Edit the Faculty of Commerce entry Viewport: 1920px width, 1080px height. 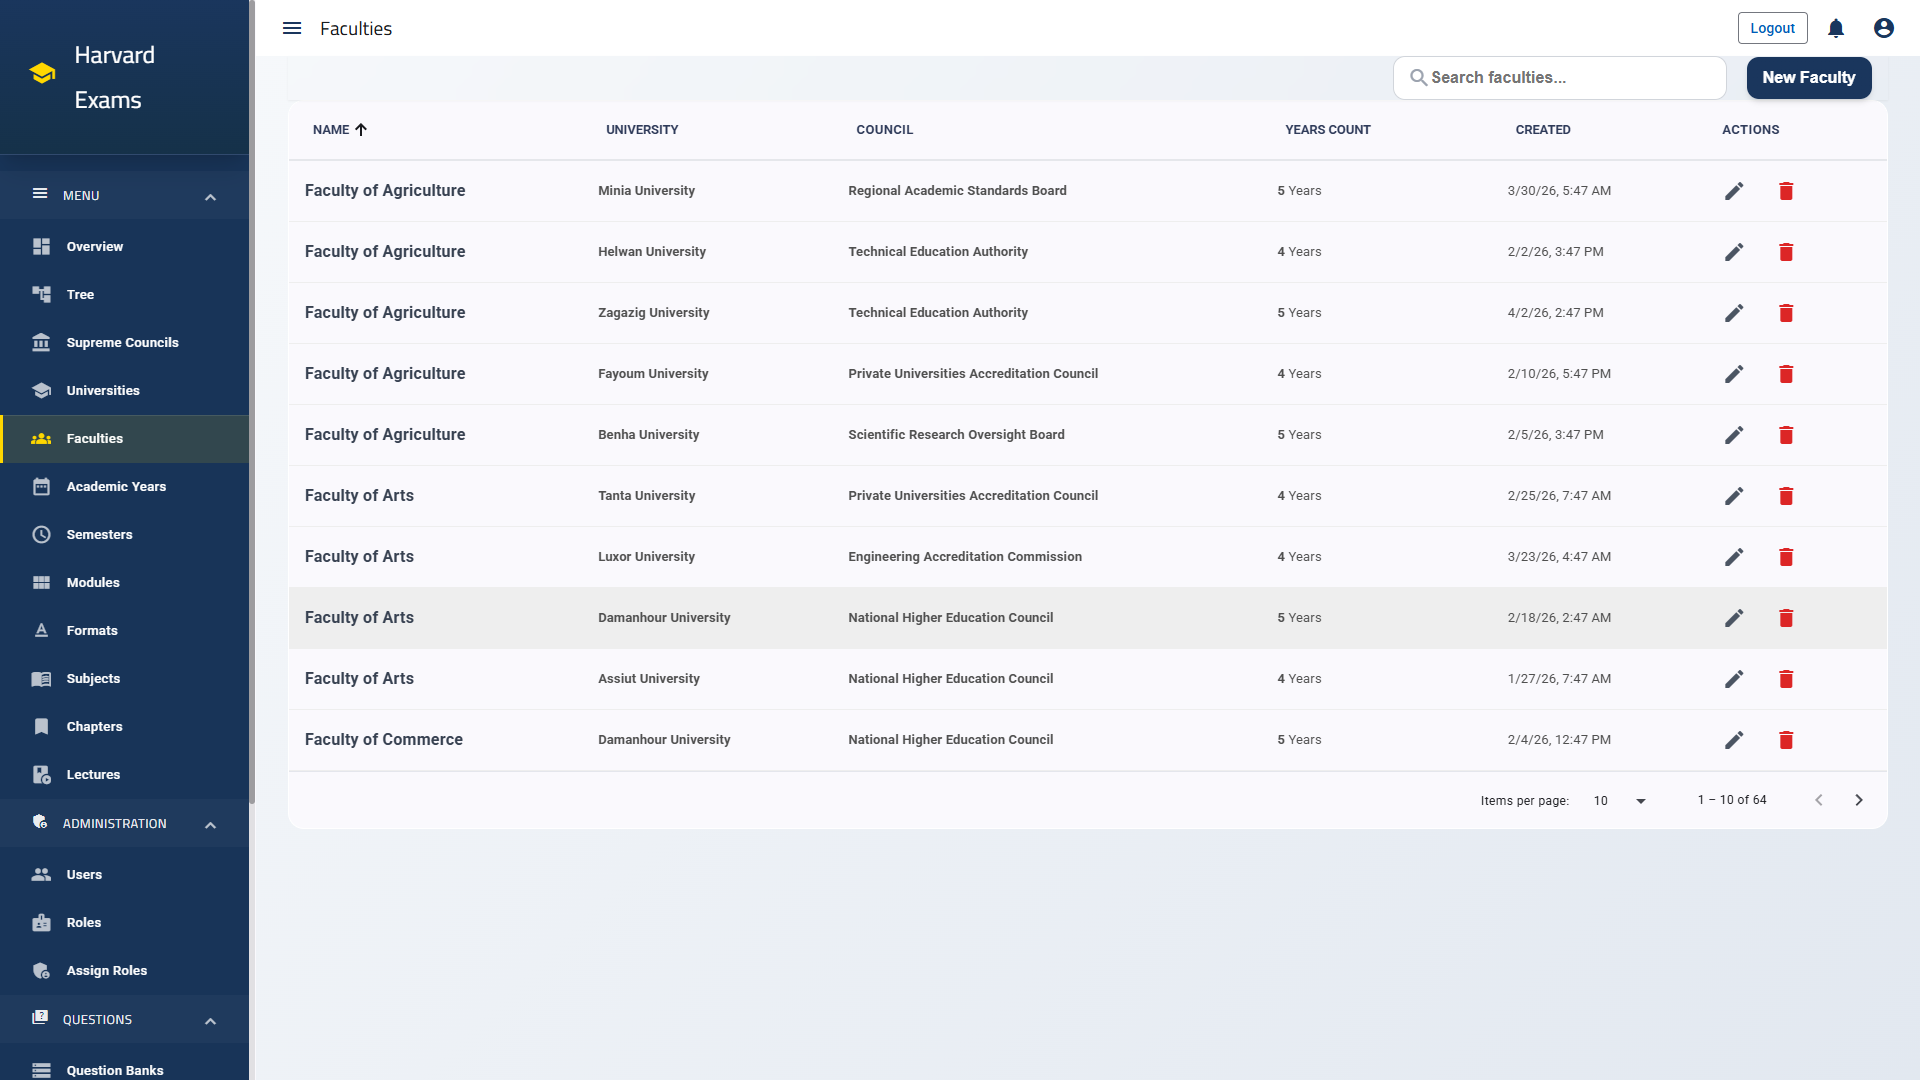coord(1734,740)
